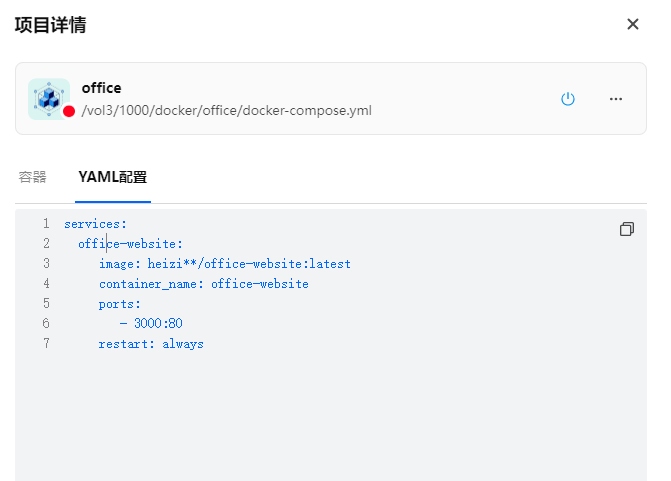This screenshot has height=481, width=671.
Task: Select the YAML配置 tab
Action: tap(112, 177)
